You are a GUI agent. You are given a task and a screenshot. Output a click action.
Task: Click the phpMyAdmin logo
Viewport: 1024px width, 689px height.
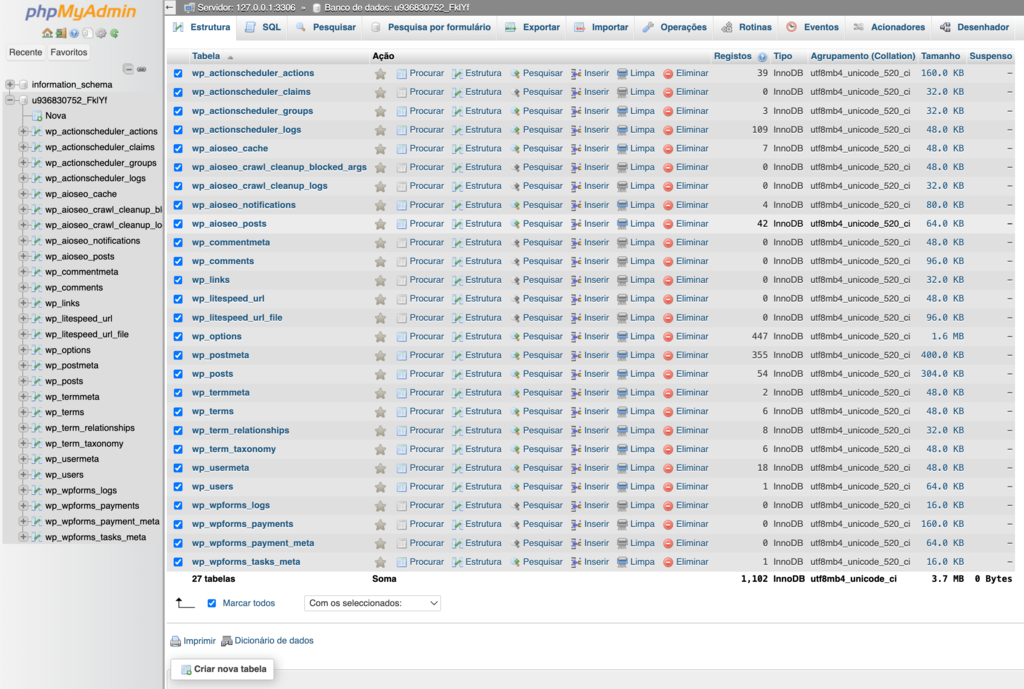[x=80, y=11]
